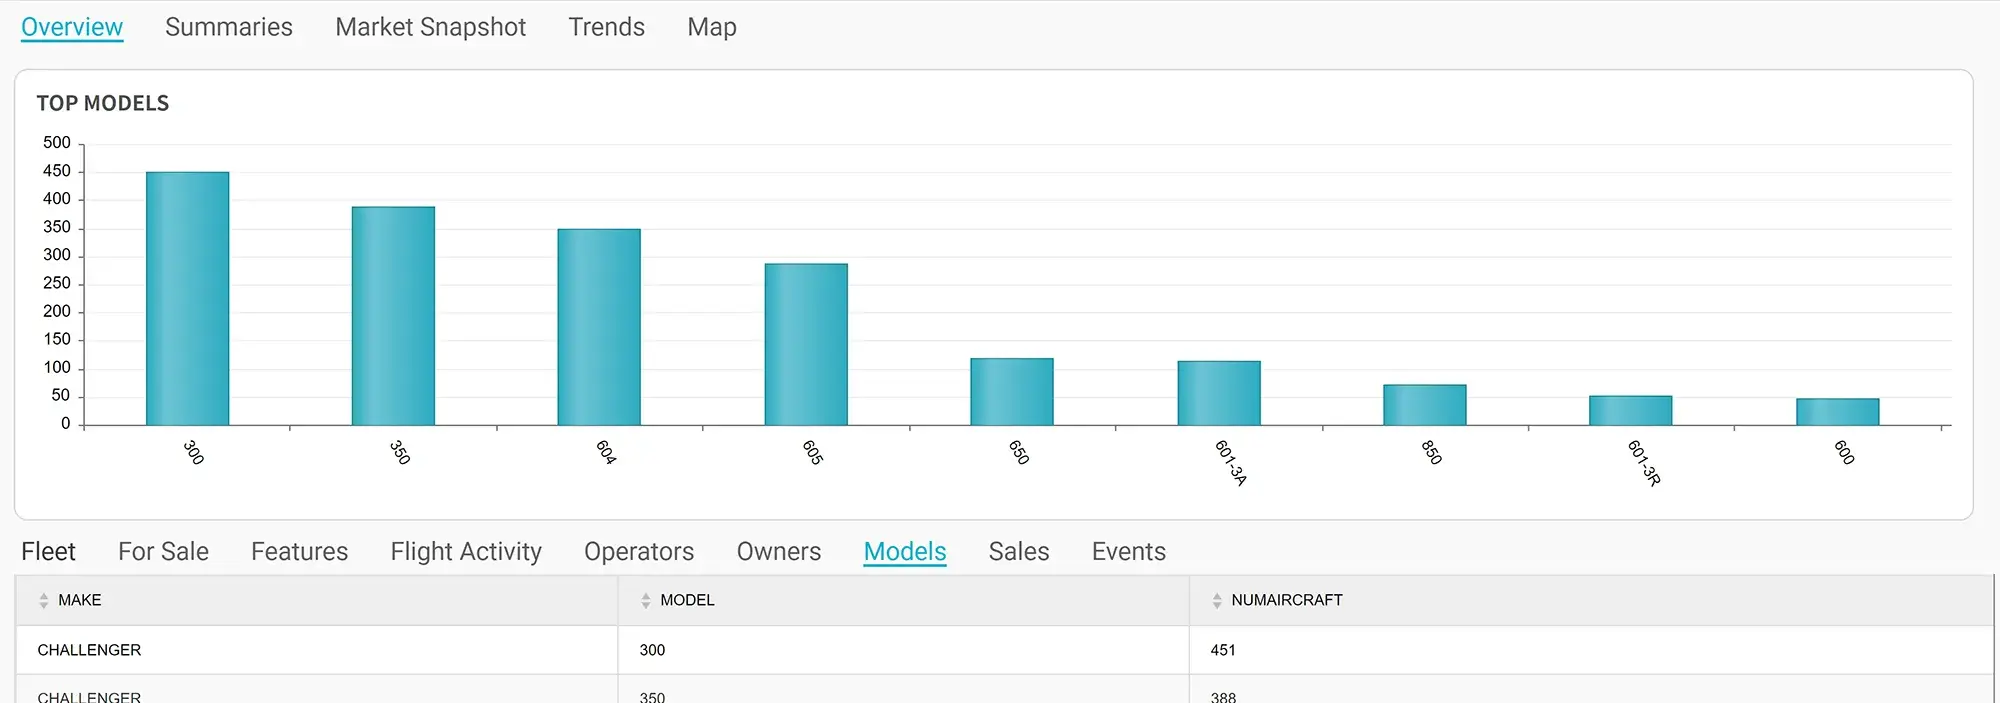
Task: Switch to the Summaries tab
Action: point(228,27)
